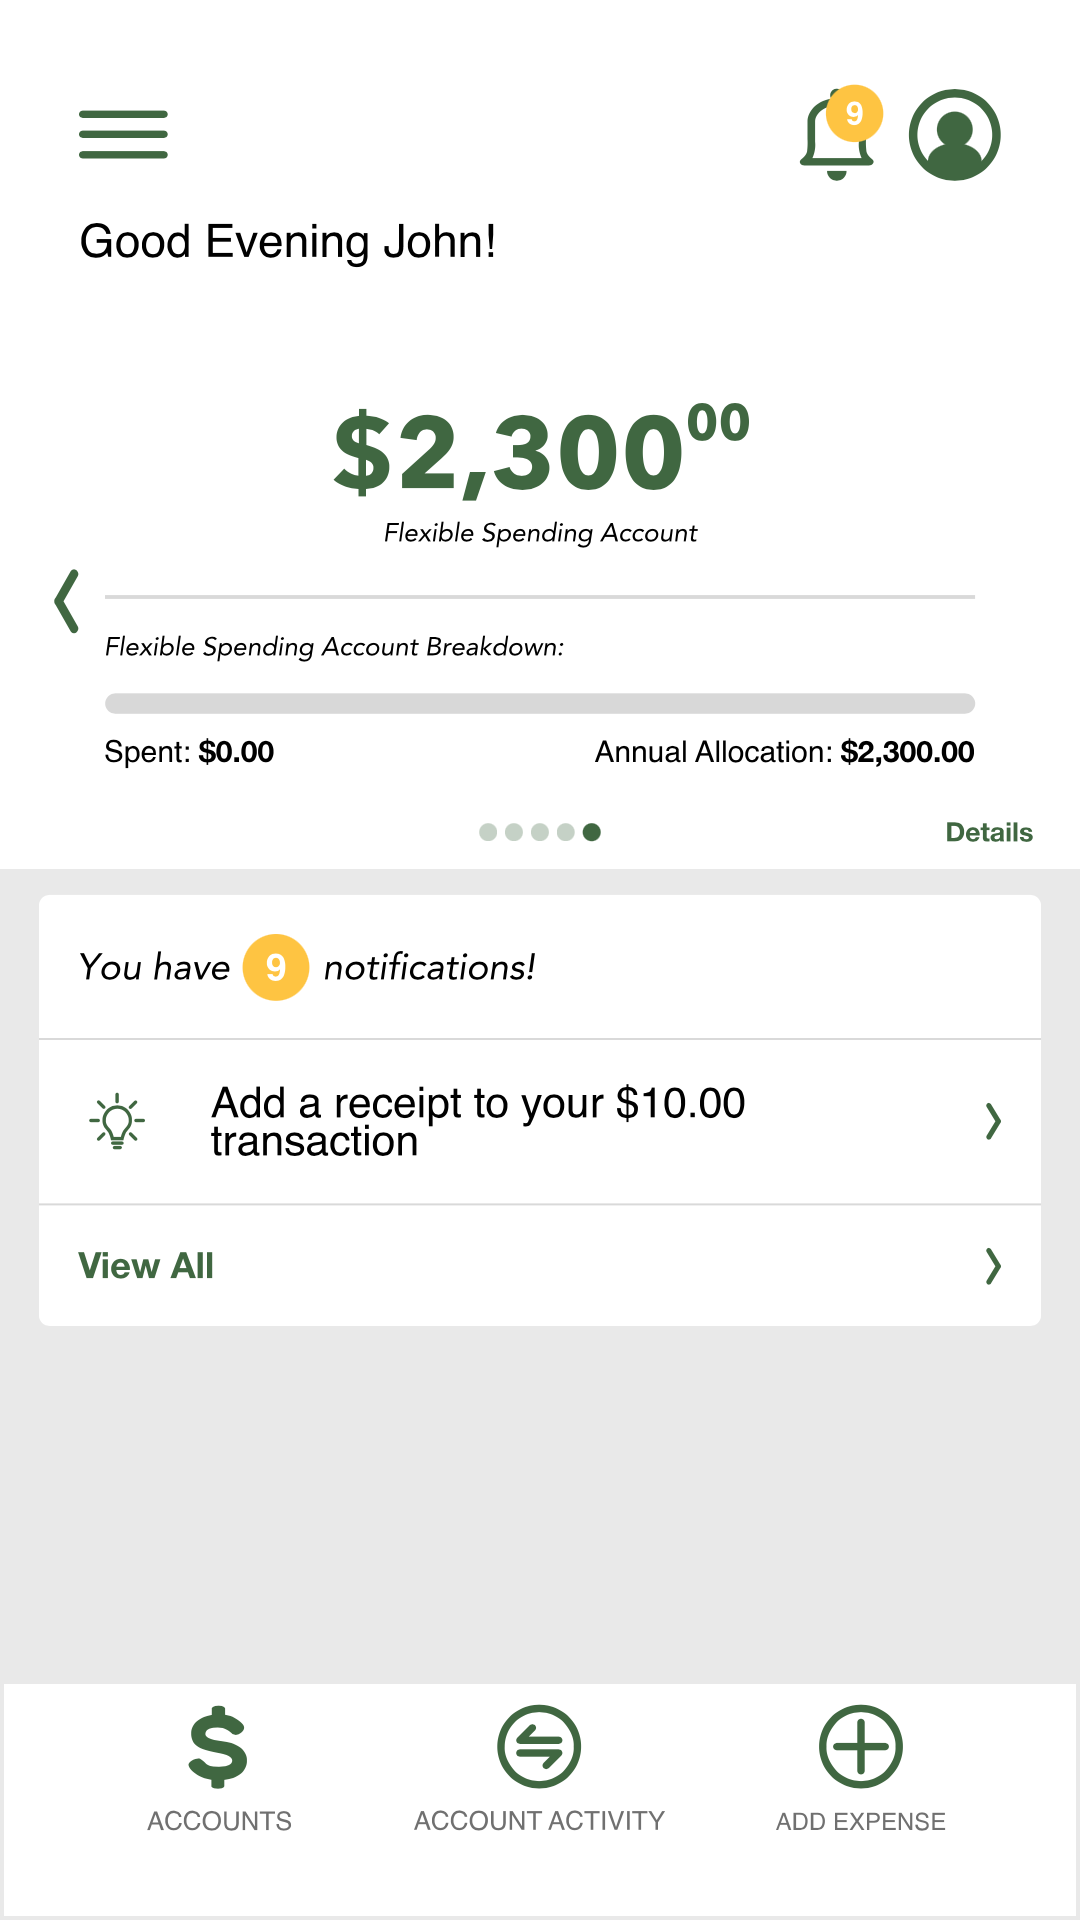This screenshot has height=1920, width=1080.
Task: Select the third carousel page dot
Action: [540, 832]
